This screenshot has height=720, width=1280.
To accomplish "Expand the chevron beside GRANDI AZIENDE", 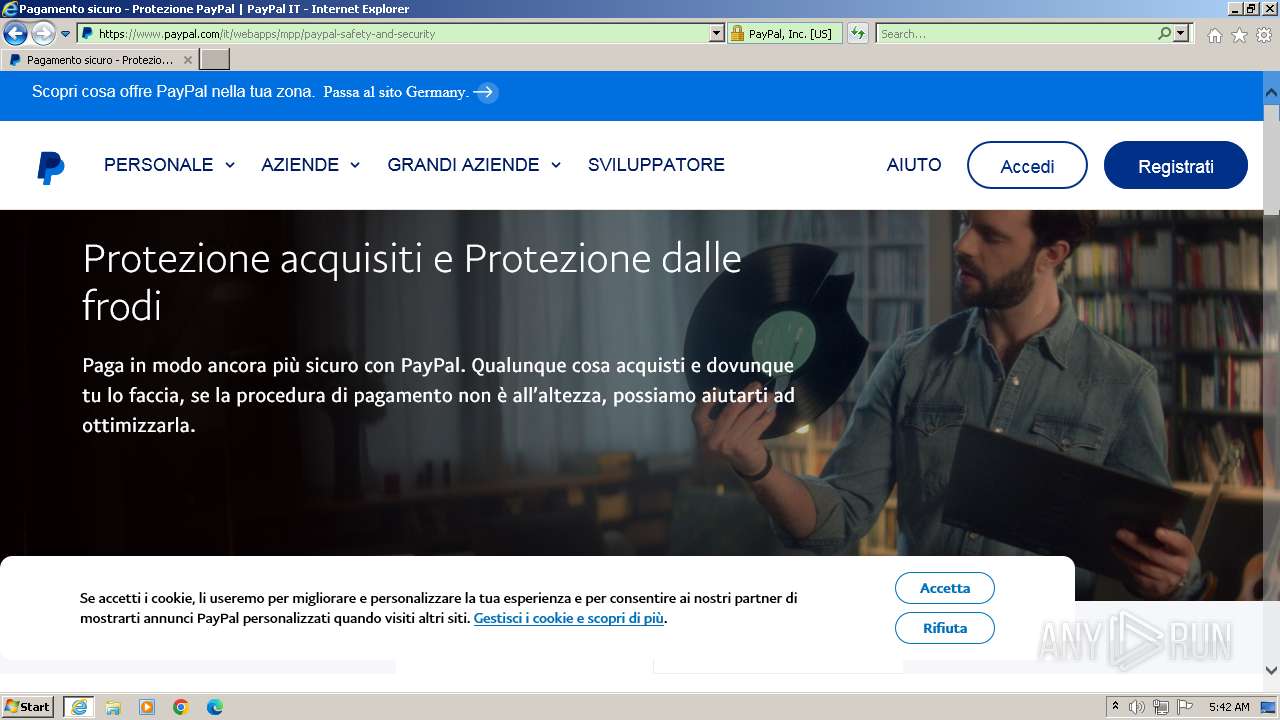I will tap(555, 165).
